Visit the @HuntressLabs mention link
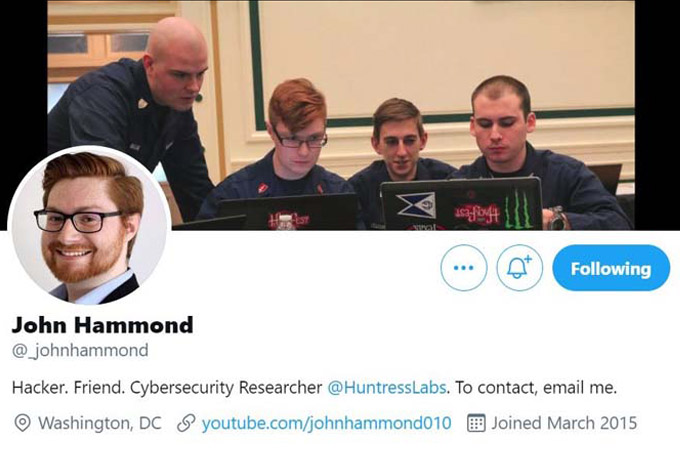Screen dimensions: 680x450 click(x=386, y=387)
